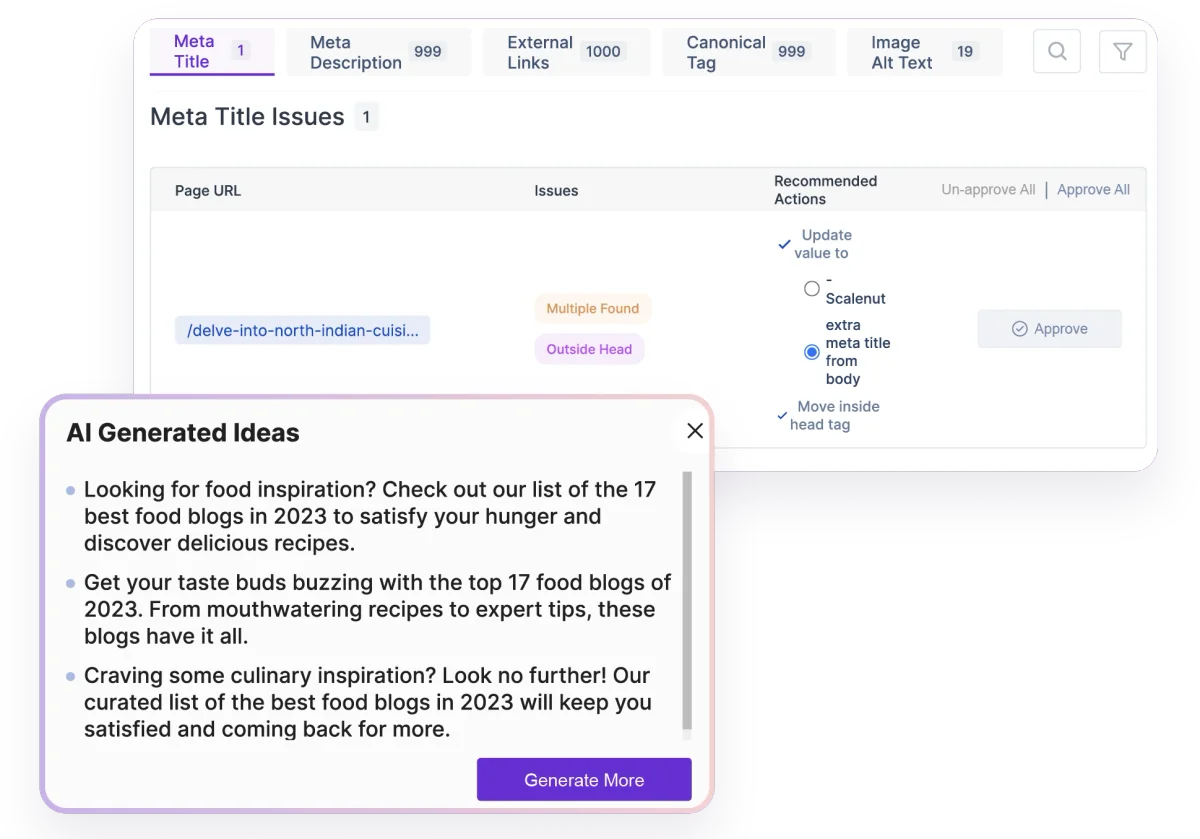This screenshot has width=1200, height=839.
Task: Click Un-approve All
Action: pos(988,189)
